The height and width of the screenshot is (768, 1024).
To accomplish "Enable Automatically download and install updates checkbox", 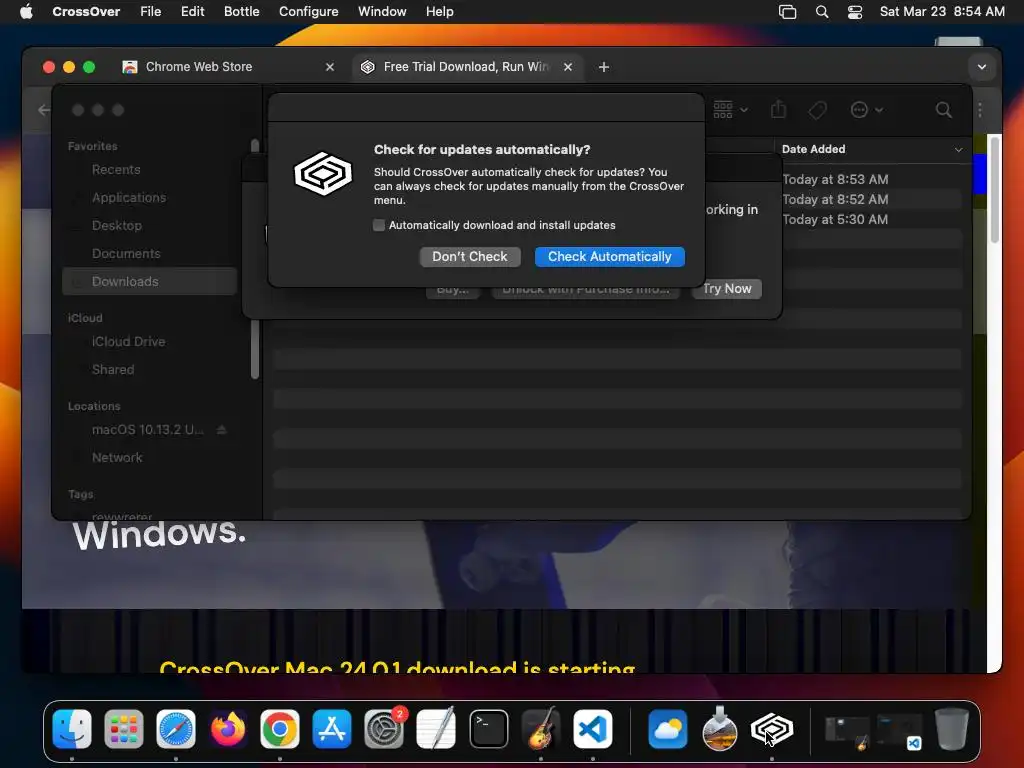I will point(379,225).
